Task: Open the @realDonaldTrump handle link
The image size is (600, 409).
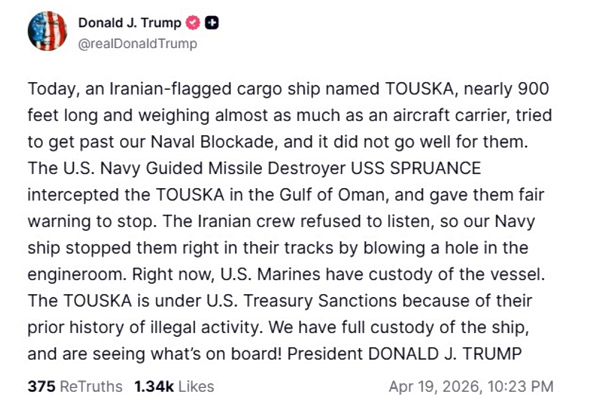Action: tap(137, 43)
